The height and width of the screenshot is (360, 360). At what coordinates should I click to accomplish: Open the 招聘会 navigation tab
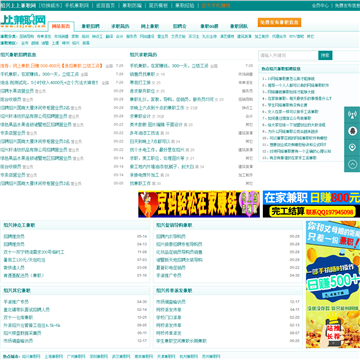tap(180, 26)
